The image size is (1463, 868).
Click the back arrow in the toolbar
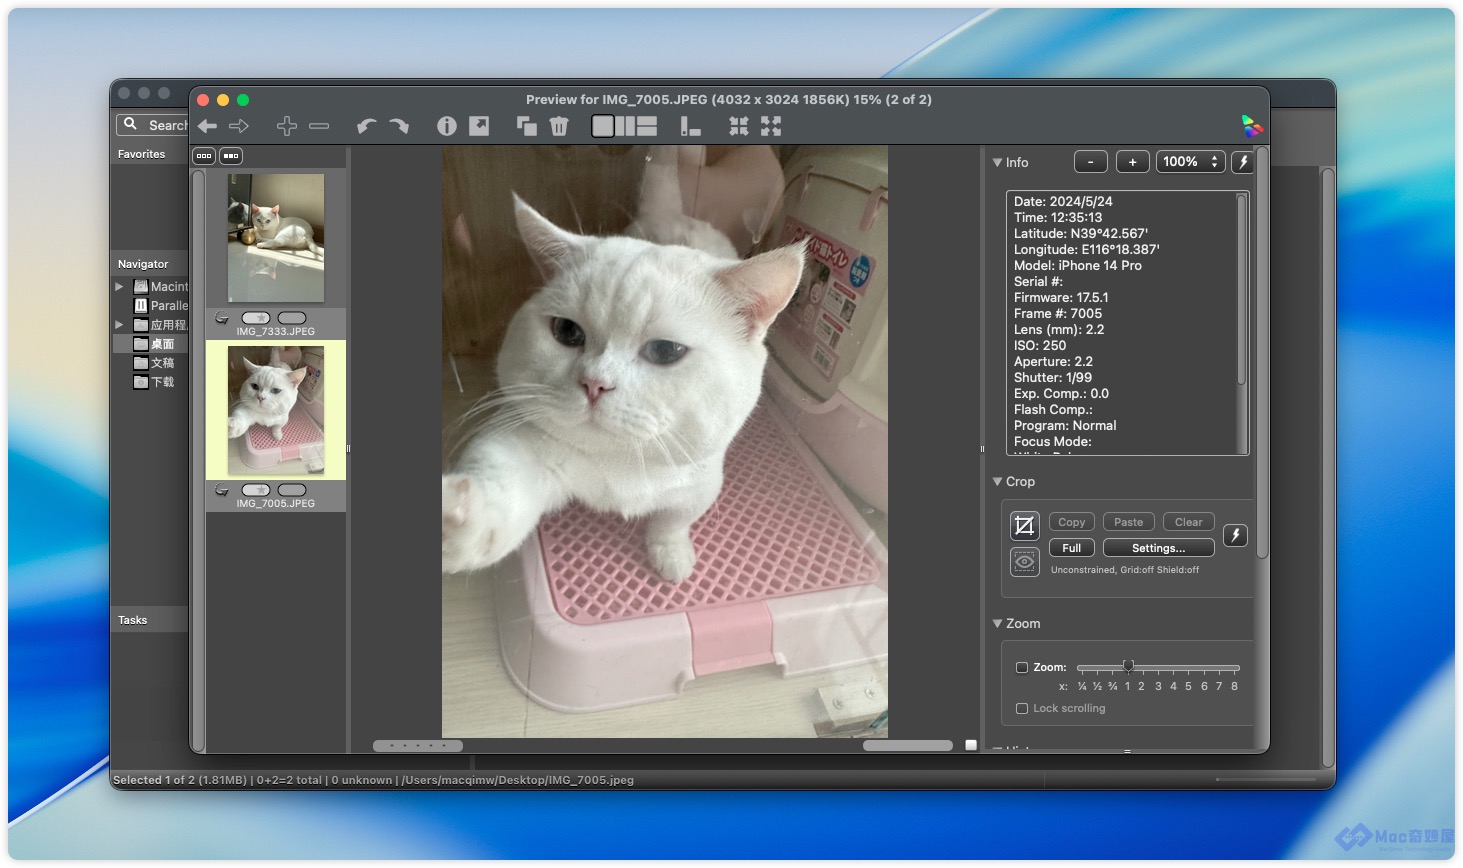[208, 126]
